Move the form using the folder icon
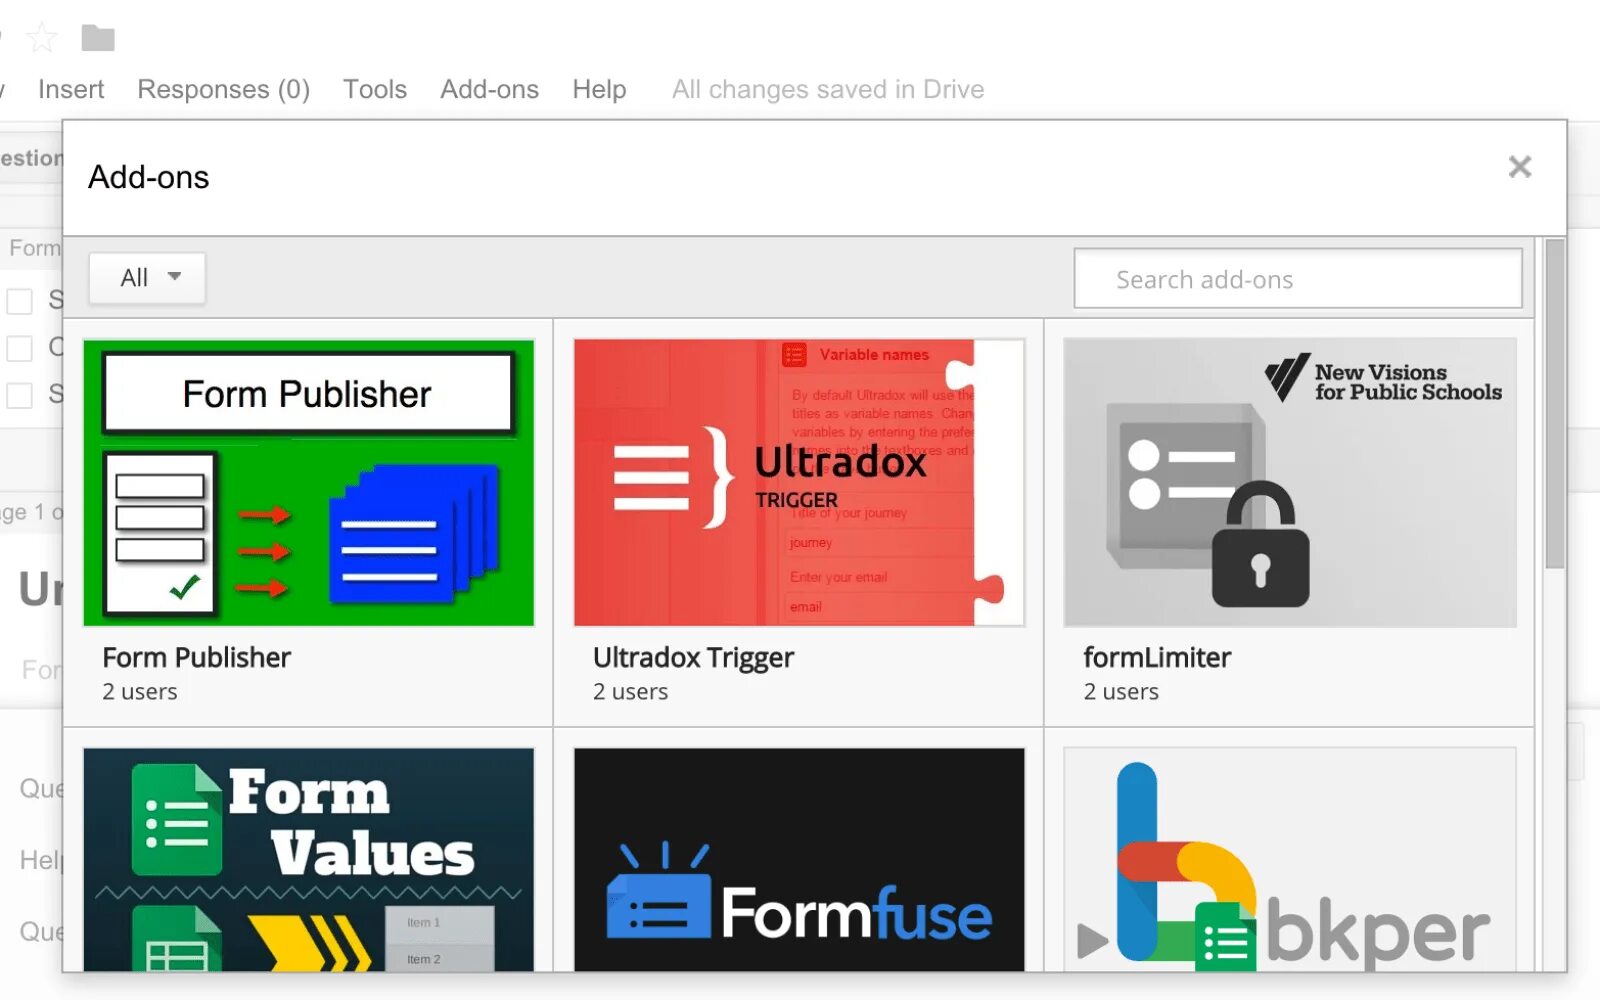This screenshot has height=1000, width=1600. pyautogui.click(x=98, y=38)
